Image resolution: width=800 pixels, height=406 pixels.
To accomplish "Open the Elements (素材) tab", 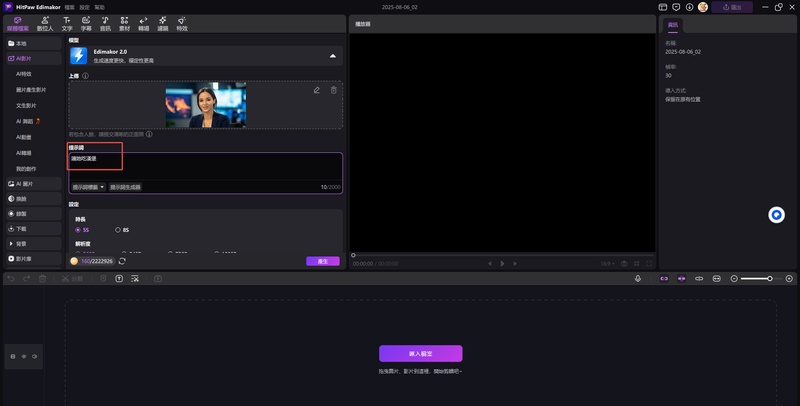I will pos(124,24).
